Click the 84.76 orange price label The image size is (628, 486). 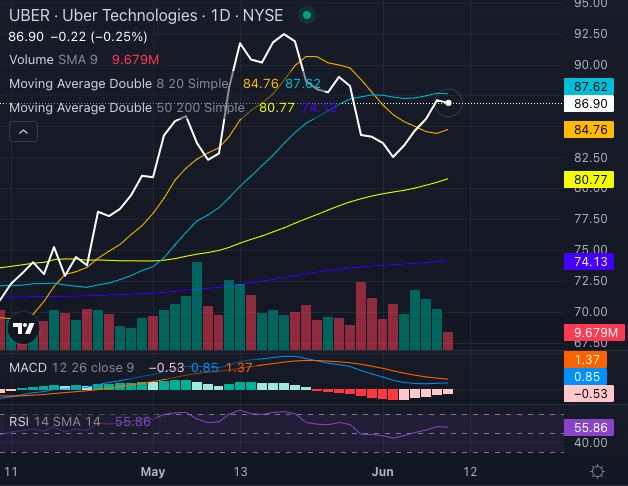click(x=588, y=130)
